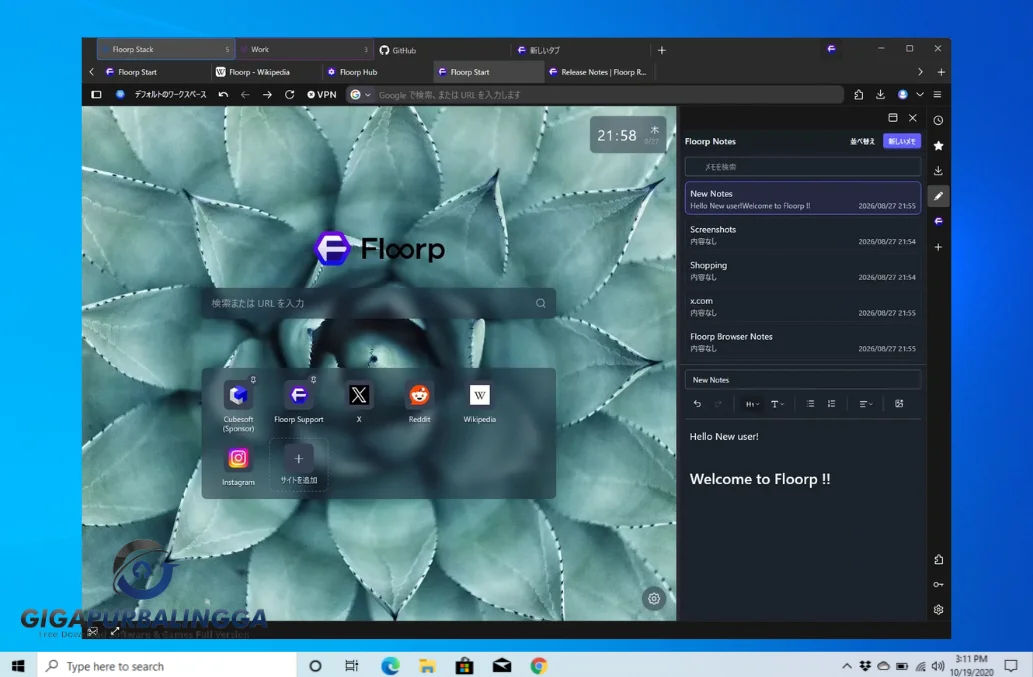The height and width of the screenshot is (677, 1033).
Task: Open the heading level H1 dropdown
Action: tap(752, 404)
